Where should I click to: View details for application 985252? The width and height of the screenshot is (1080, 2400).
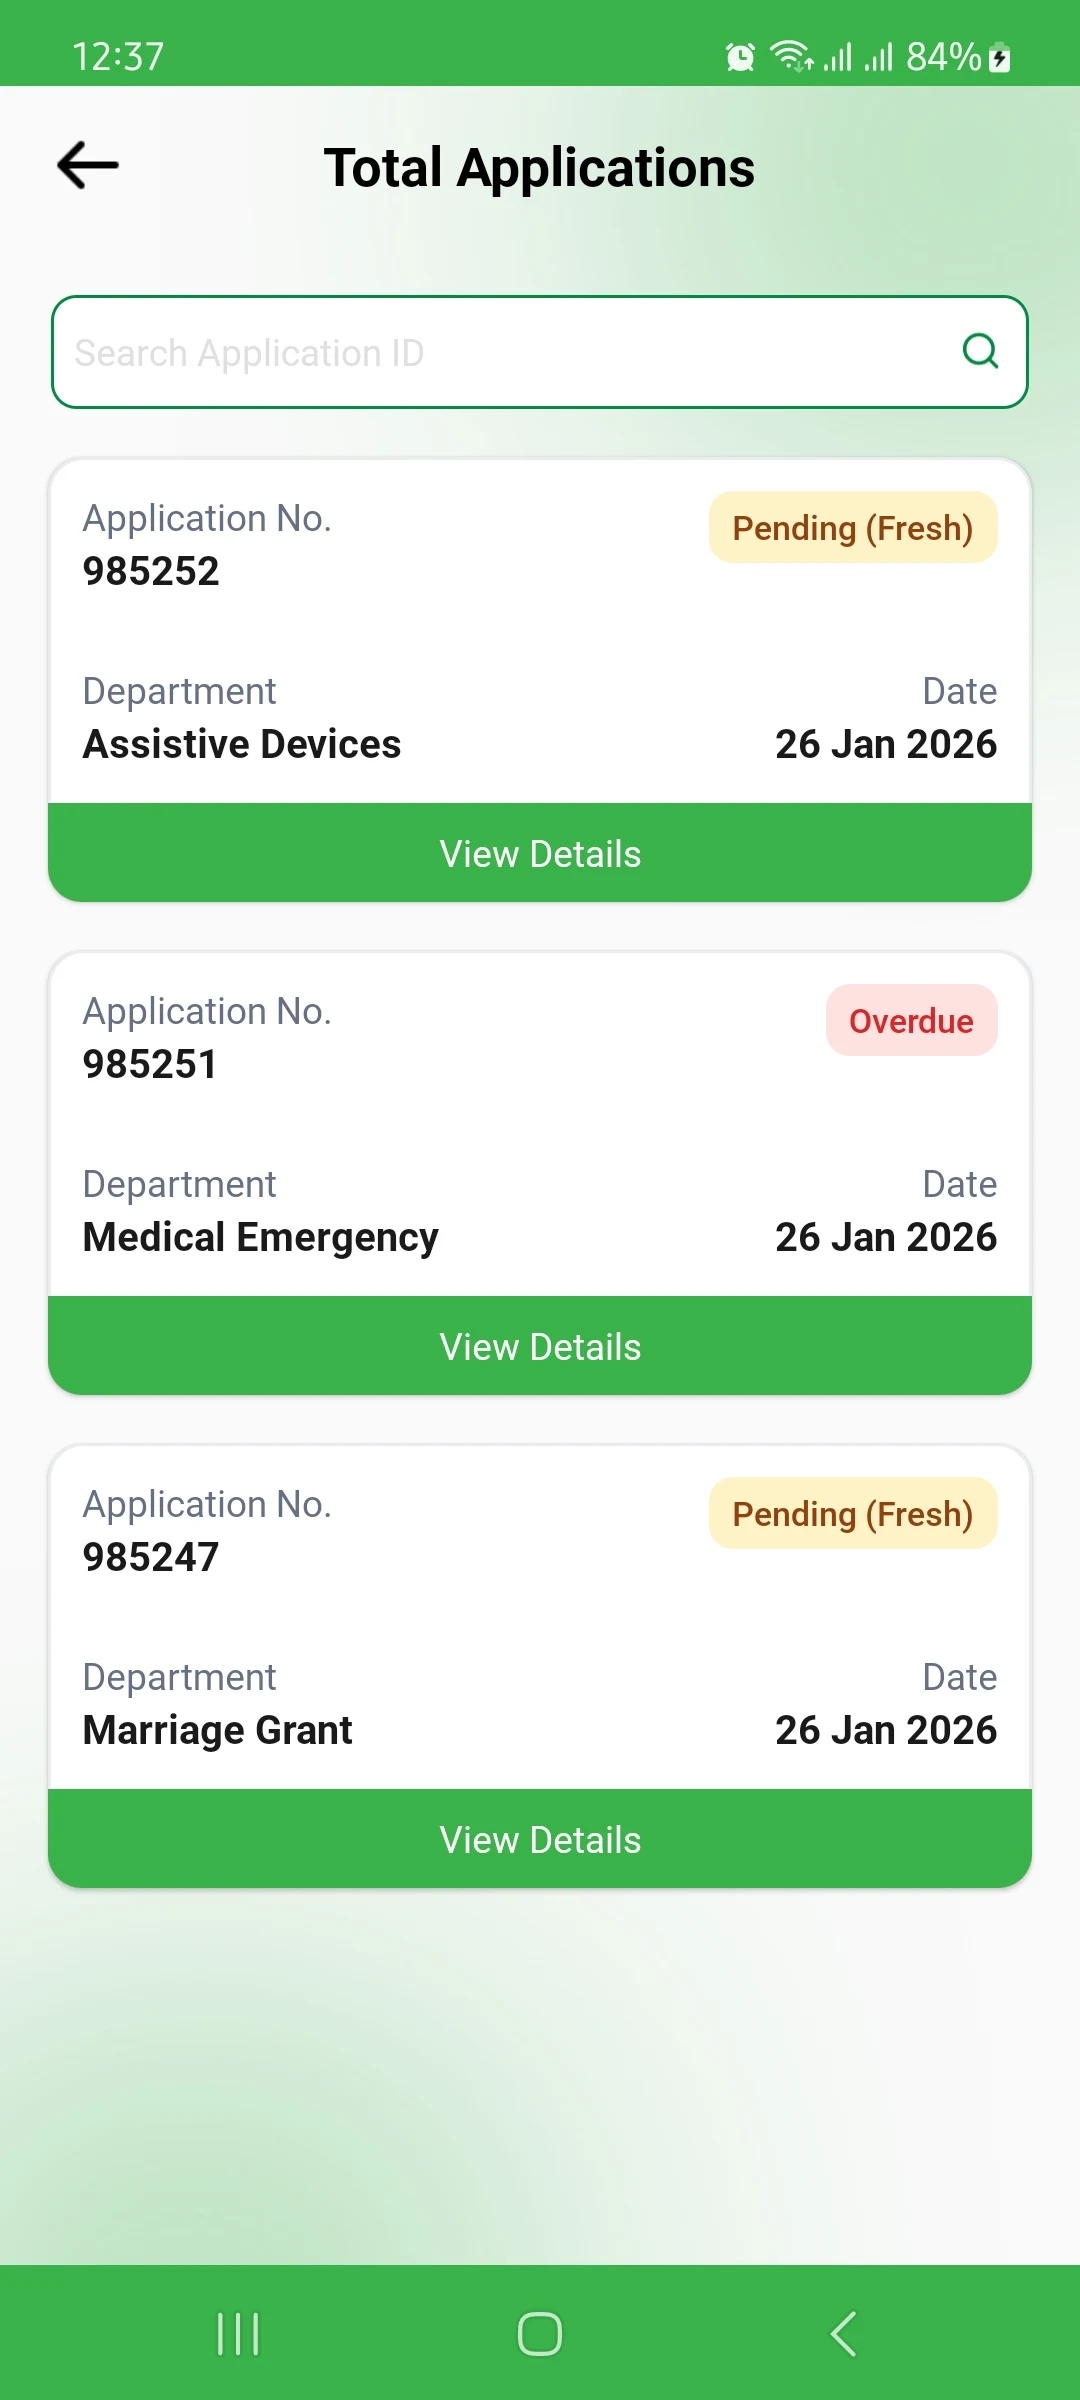click(x=540, y=854)
